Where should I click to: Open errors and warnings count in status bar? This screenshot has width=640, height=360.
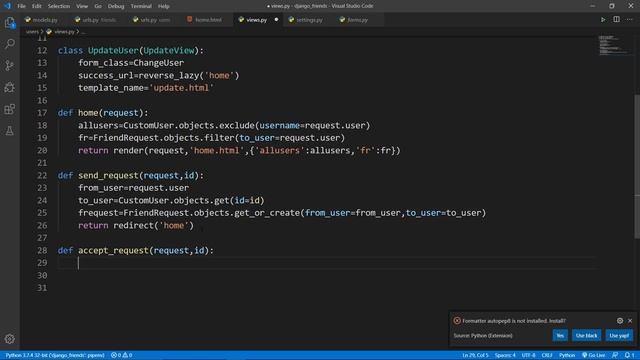tap(122, 355)
